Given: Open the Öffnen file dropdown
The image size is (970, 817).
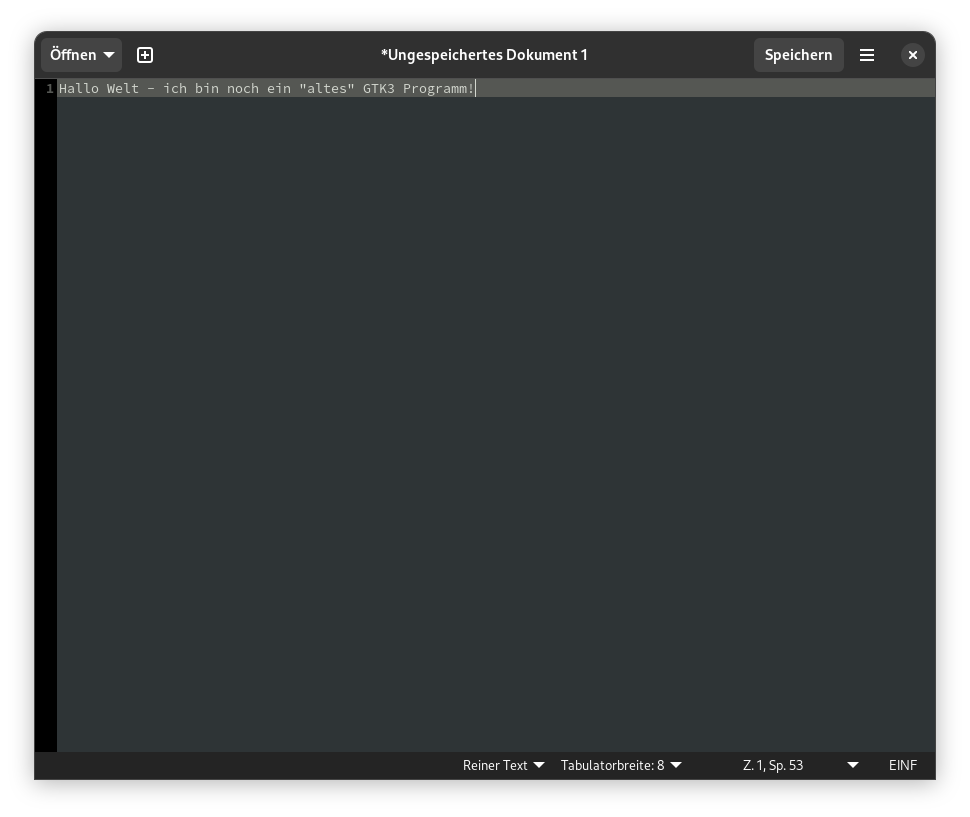Looking at the screenshot, I should [82, 55].
